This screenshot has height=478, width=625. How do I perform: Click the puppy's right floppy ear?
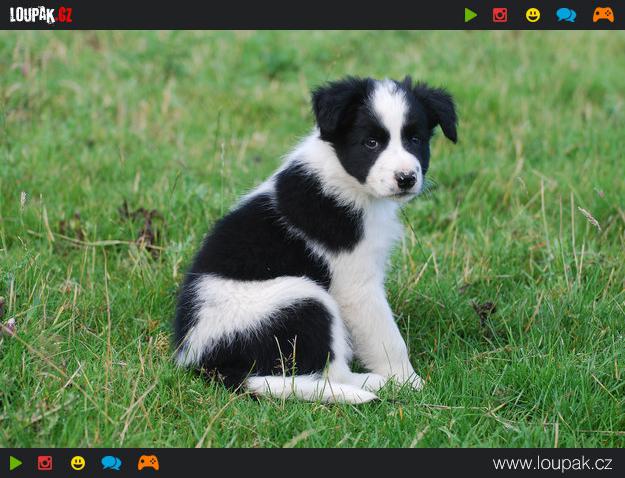tap(438, 108)
